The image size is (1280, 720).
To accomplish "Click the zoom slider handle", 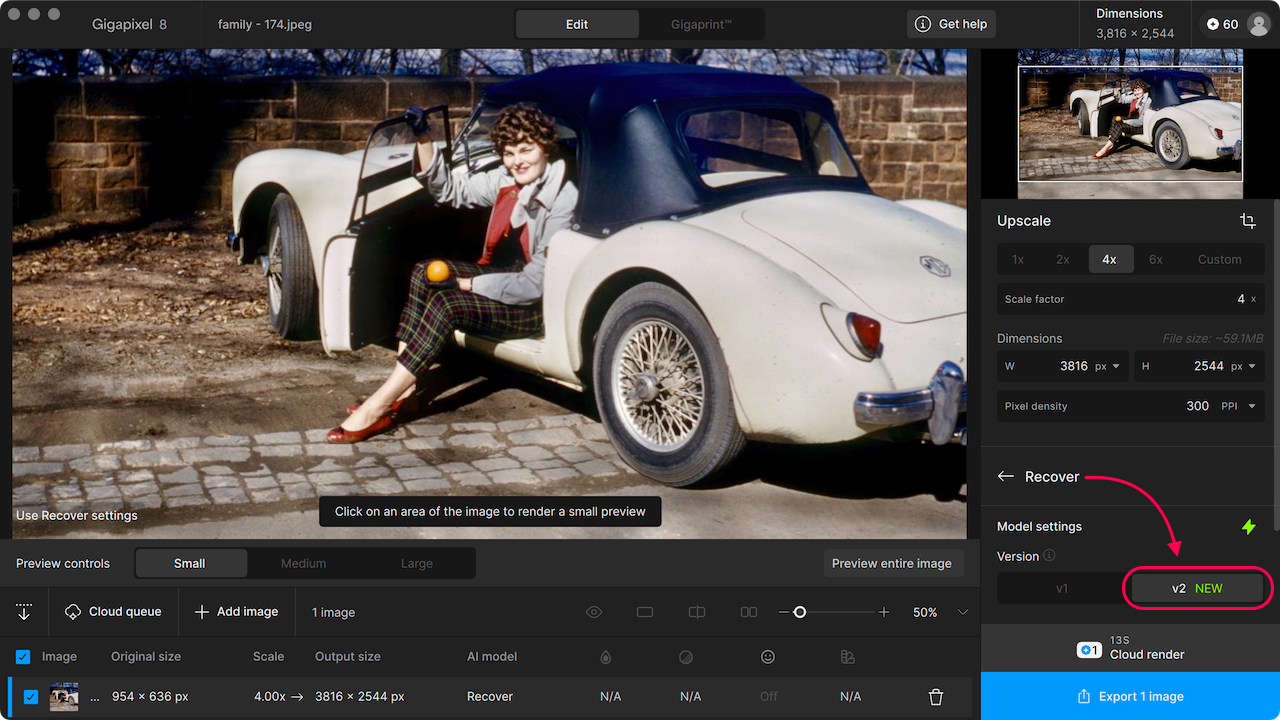I will [x=799, y=612].
